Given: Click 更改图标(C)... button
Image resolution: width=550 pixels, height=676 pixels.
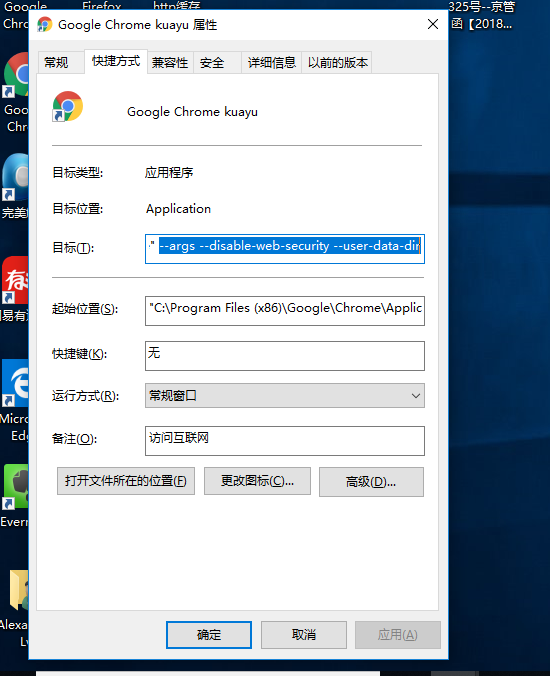Looking at the screenshot, I should coord(257,481).
